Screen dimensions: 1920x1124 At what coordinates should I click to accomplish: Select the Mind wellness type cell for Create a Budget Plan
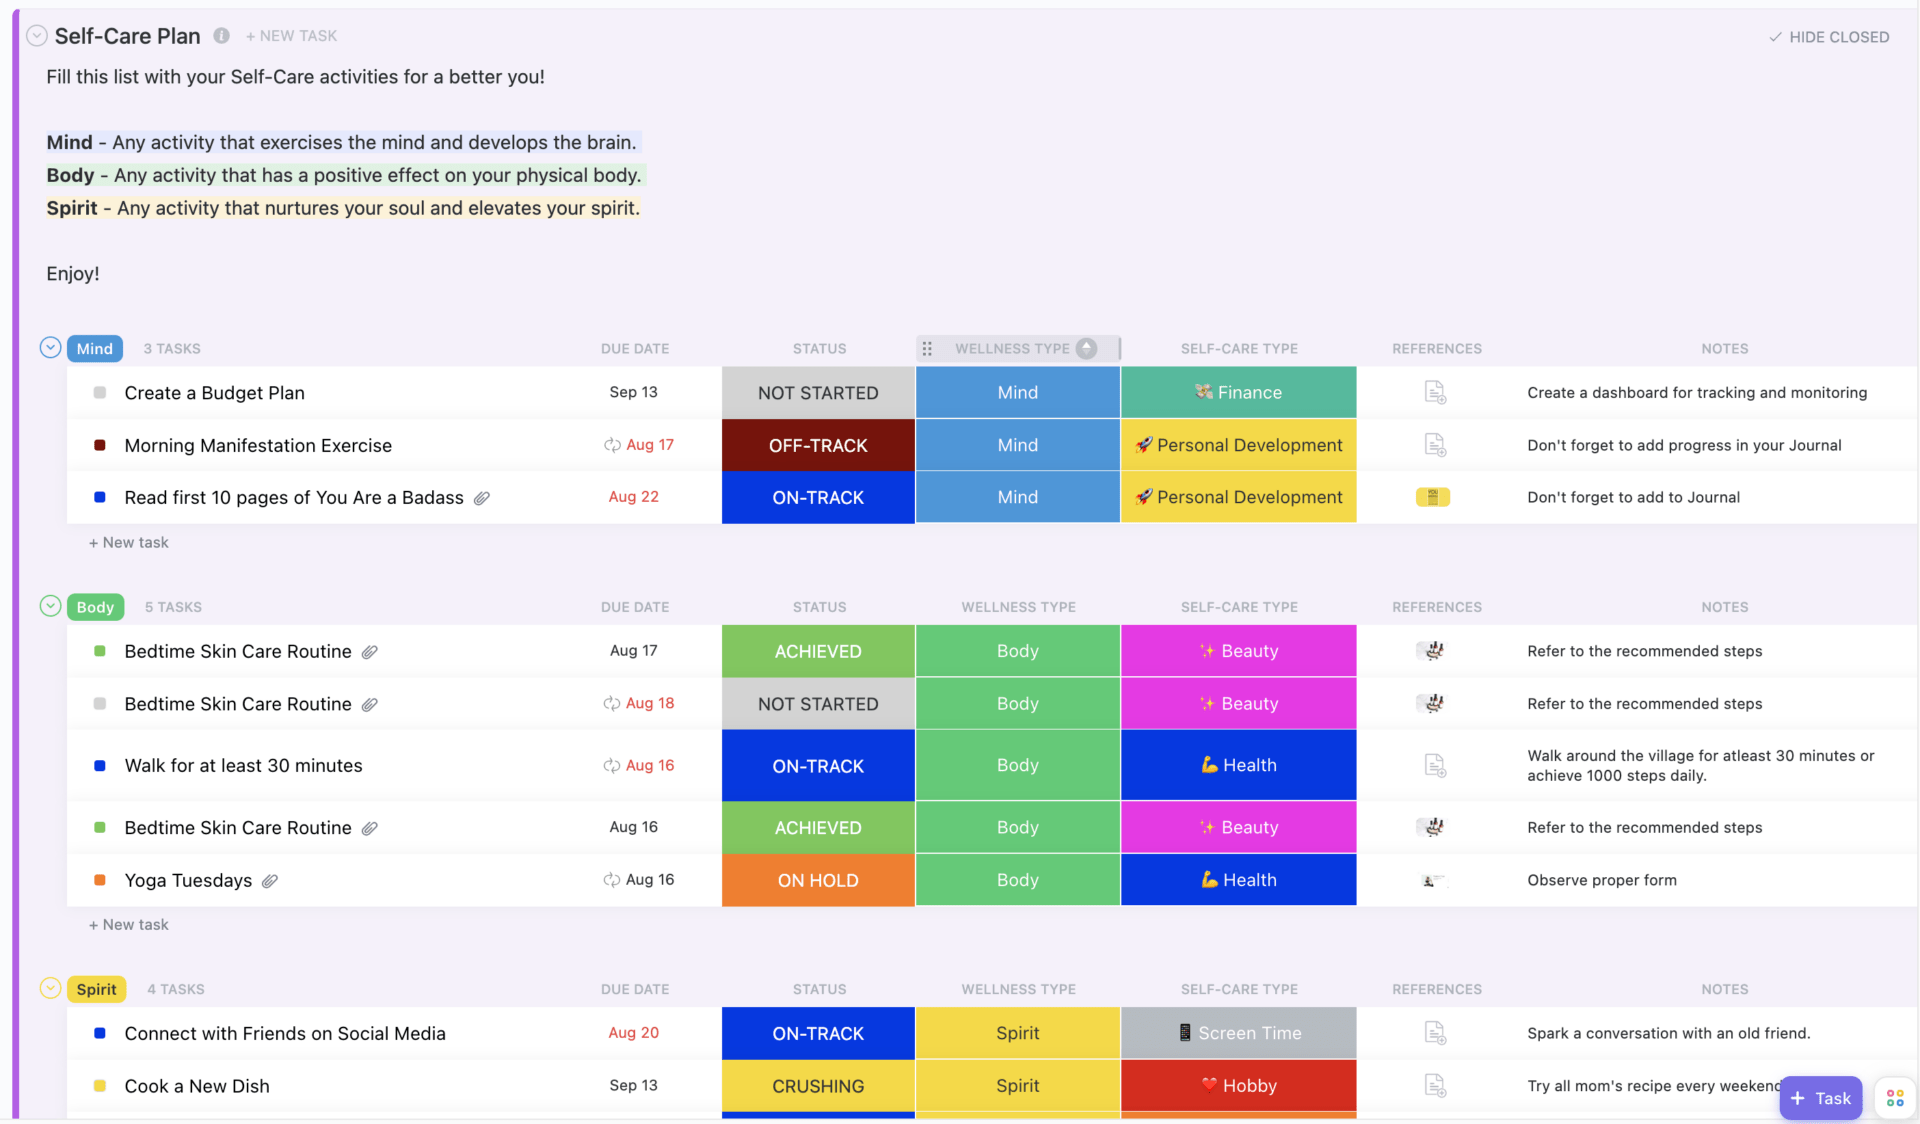pos(1017,392)
